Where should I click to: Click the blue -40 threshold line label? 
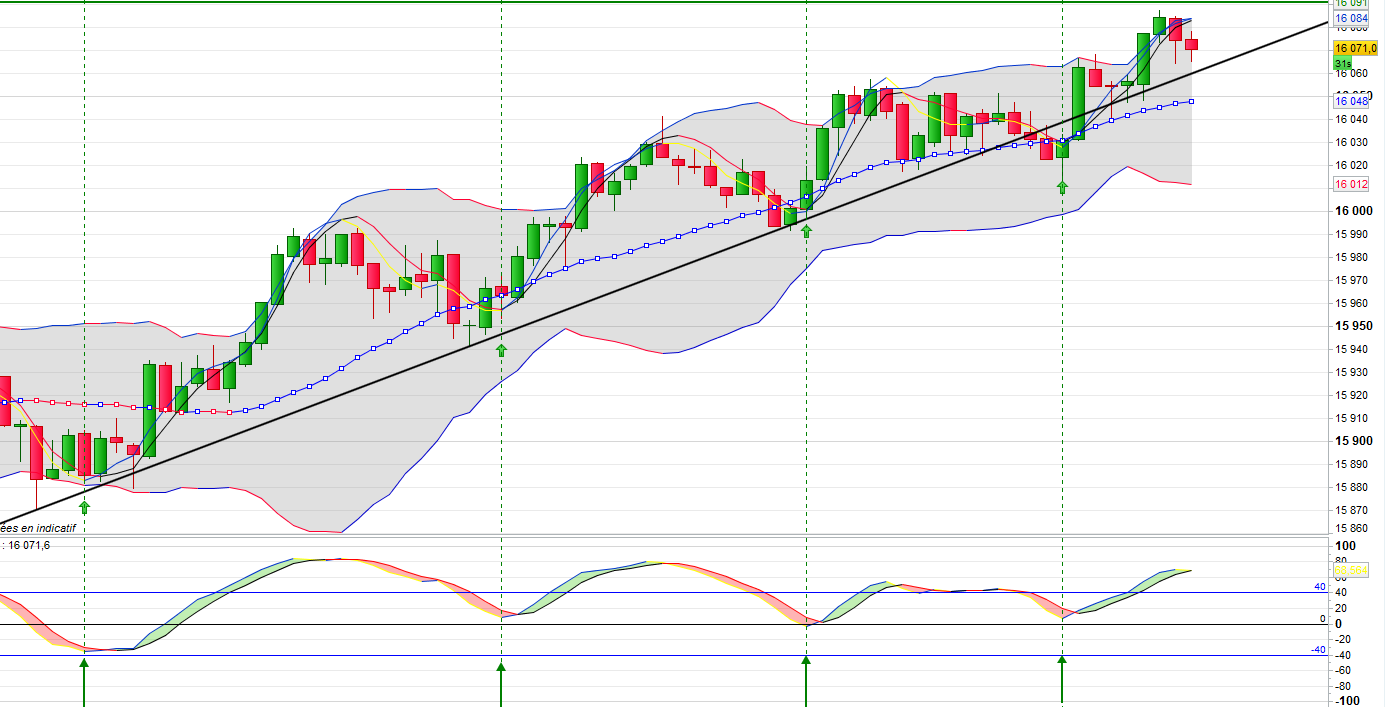[x=1318, y=650]
